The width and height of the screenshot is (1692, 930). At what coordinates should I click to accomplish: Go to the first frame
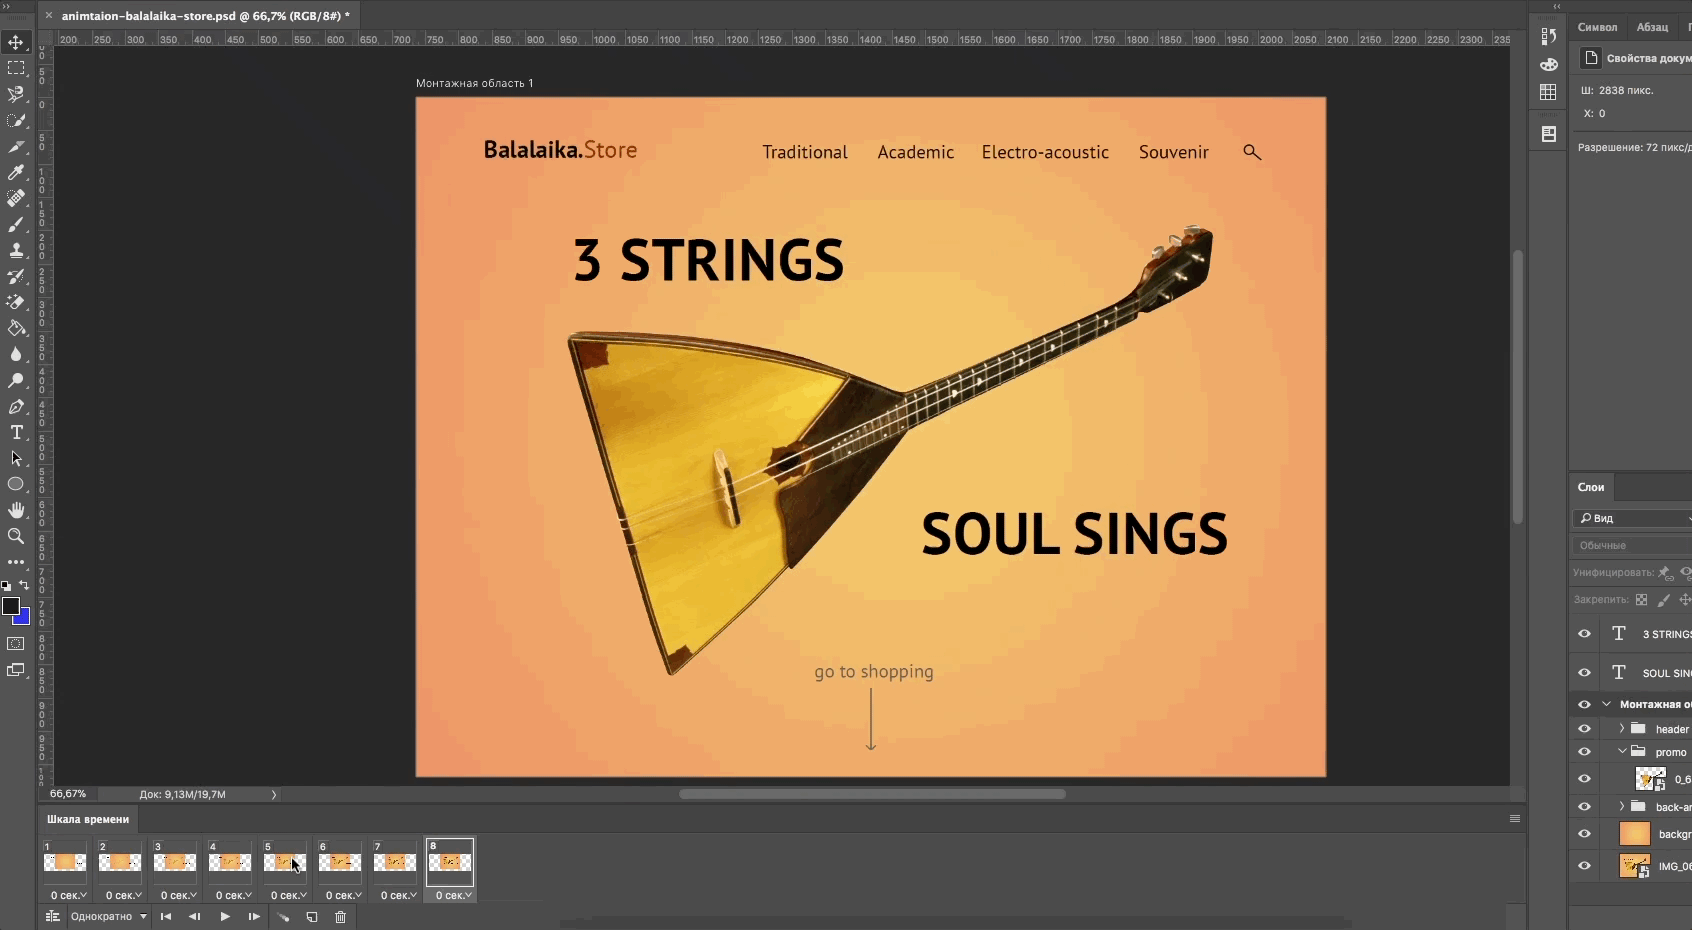click(x=166, y=917)
